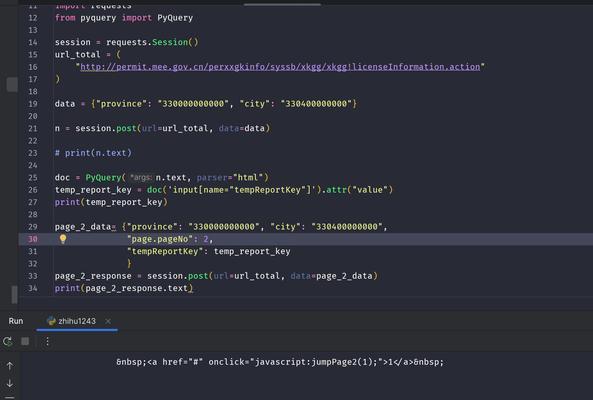
Task: Rerun the zhihu1243 script
Action: (x=7, y=341)
